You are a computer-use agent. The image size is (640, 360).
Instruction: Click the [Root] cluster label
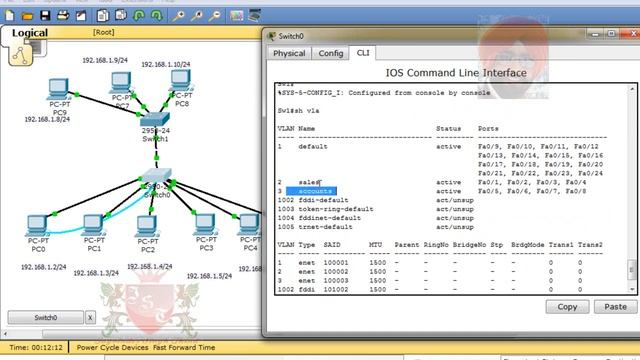104,32
